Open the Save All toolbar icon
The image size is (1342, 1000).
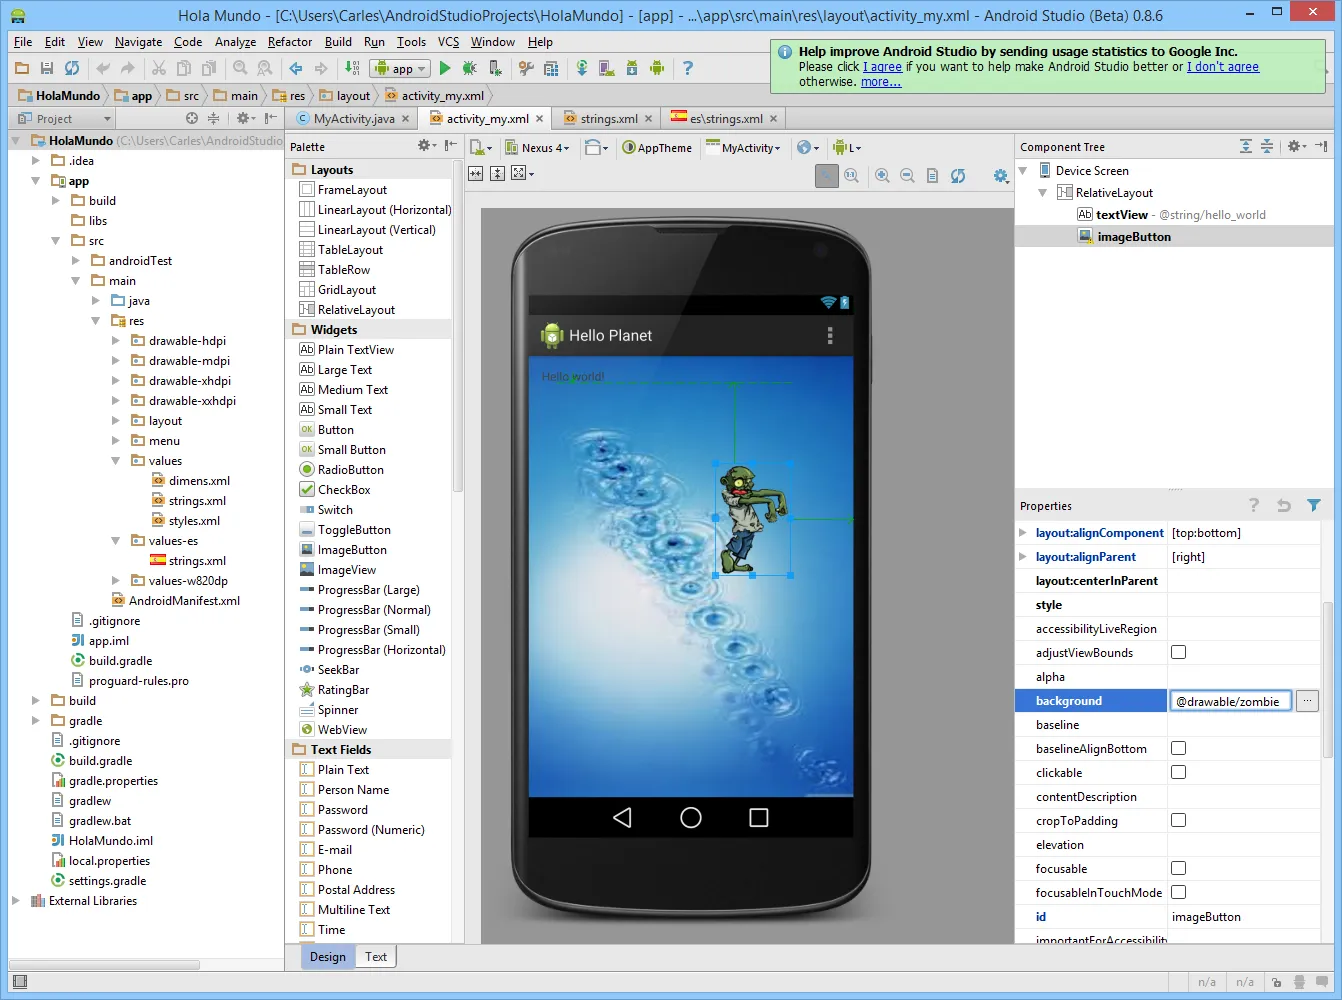46,68
